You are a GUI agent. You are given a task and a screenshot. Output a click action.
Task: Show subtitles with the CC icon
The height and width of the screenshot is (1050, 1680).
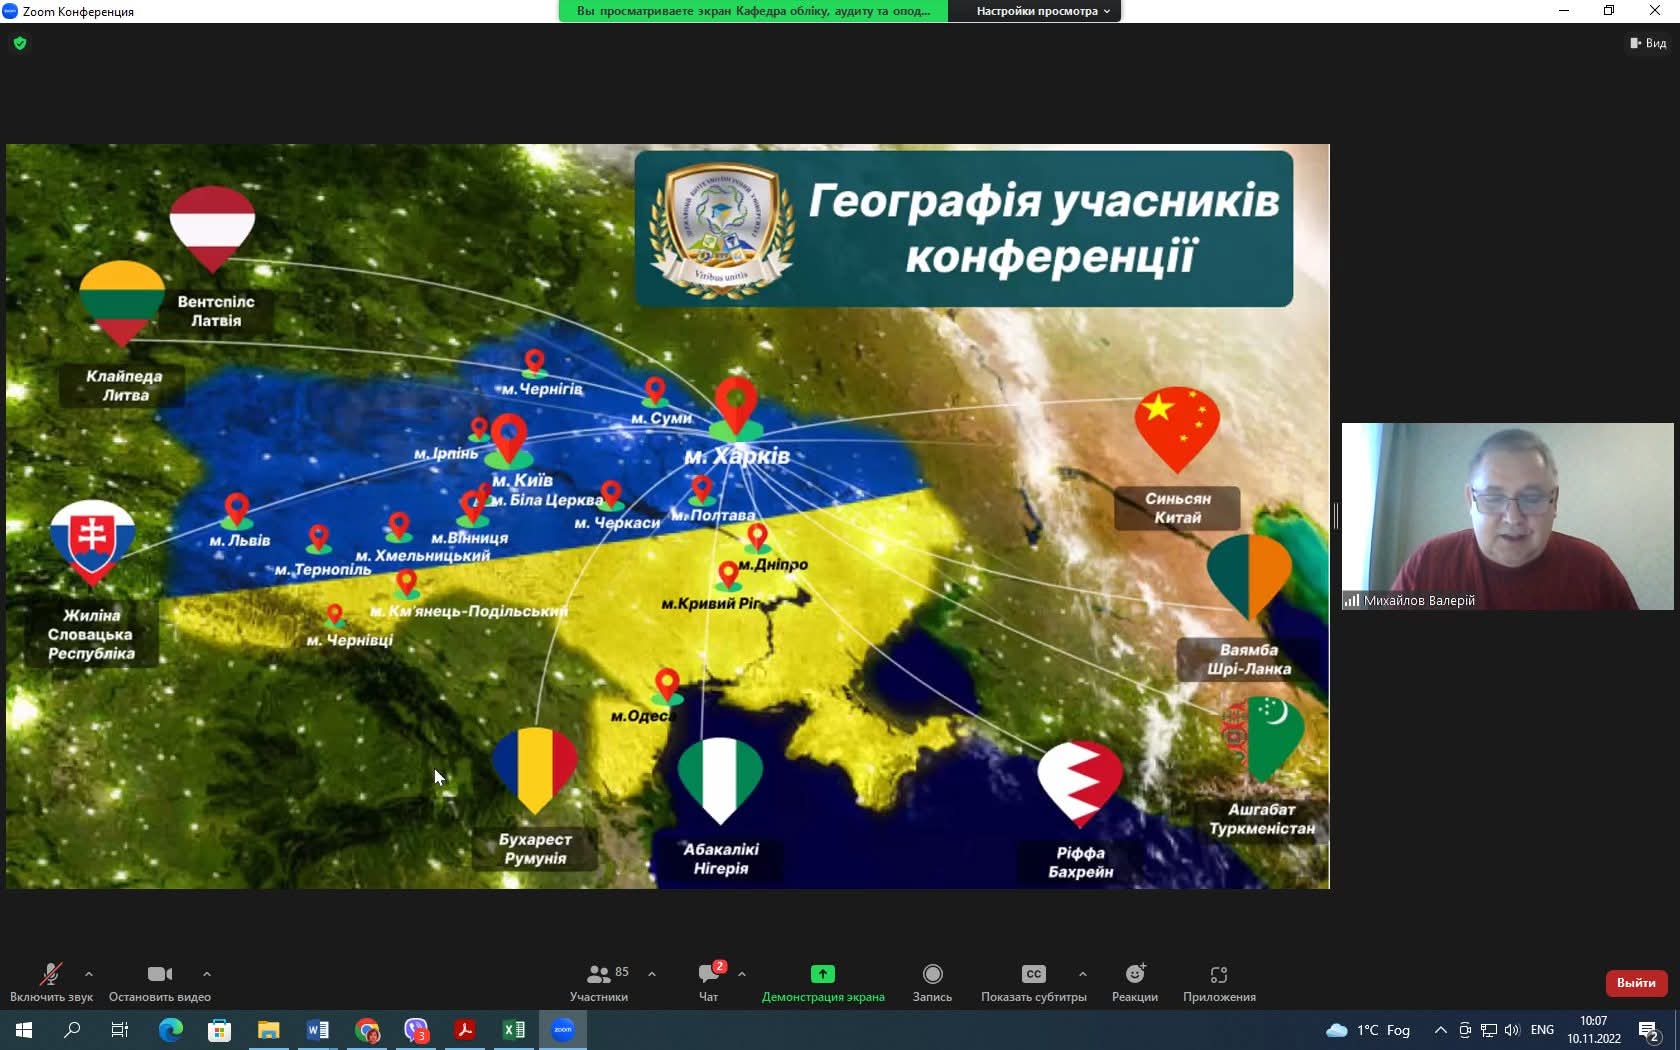(1033, 974)
